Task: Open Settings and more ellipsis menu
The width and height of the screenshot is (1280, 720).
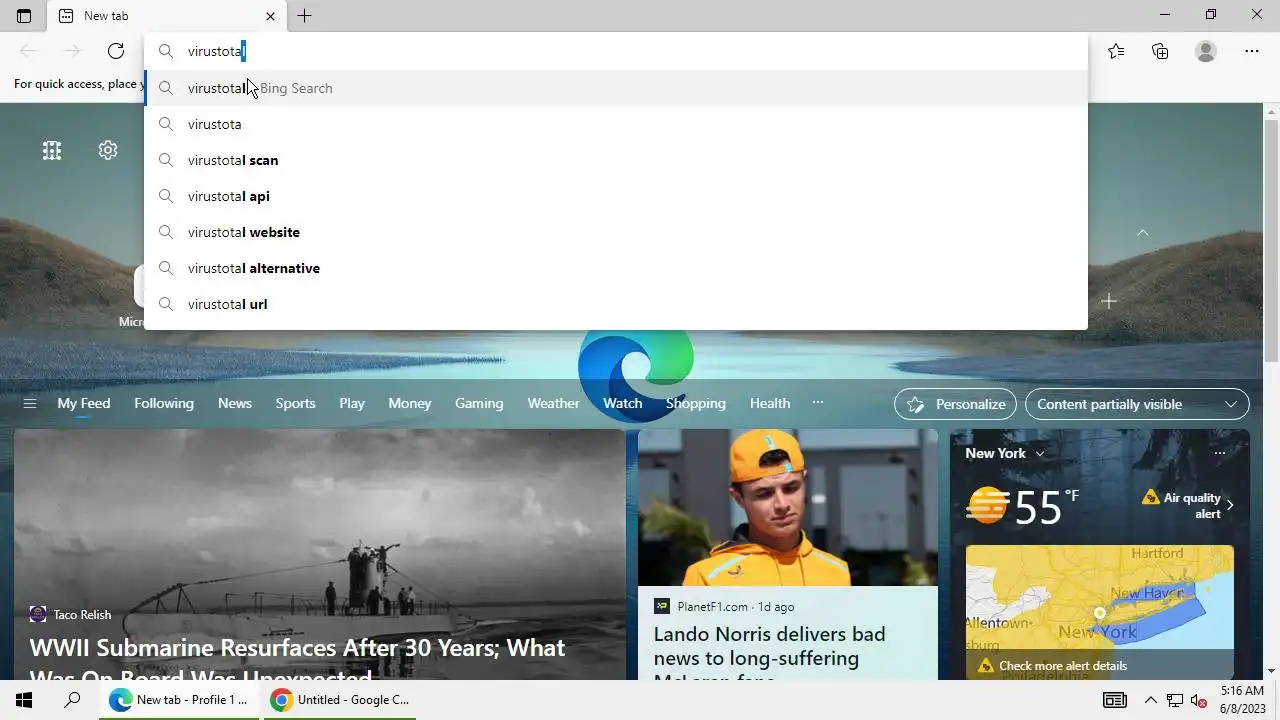Action: 1252,51
